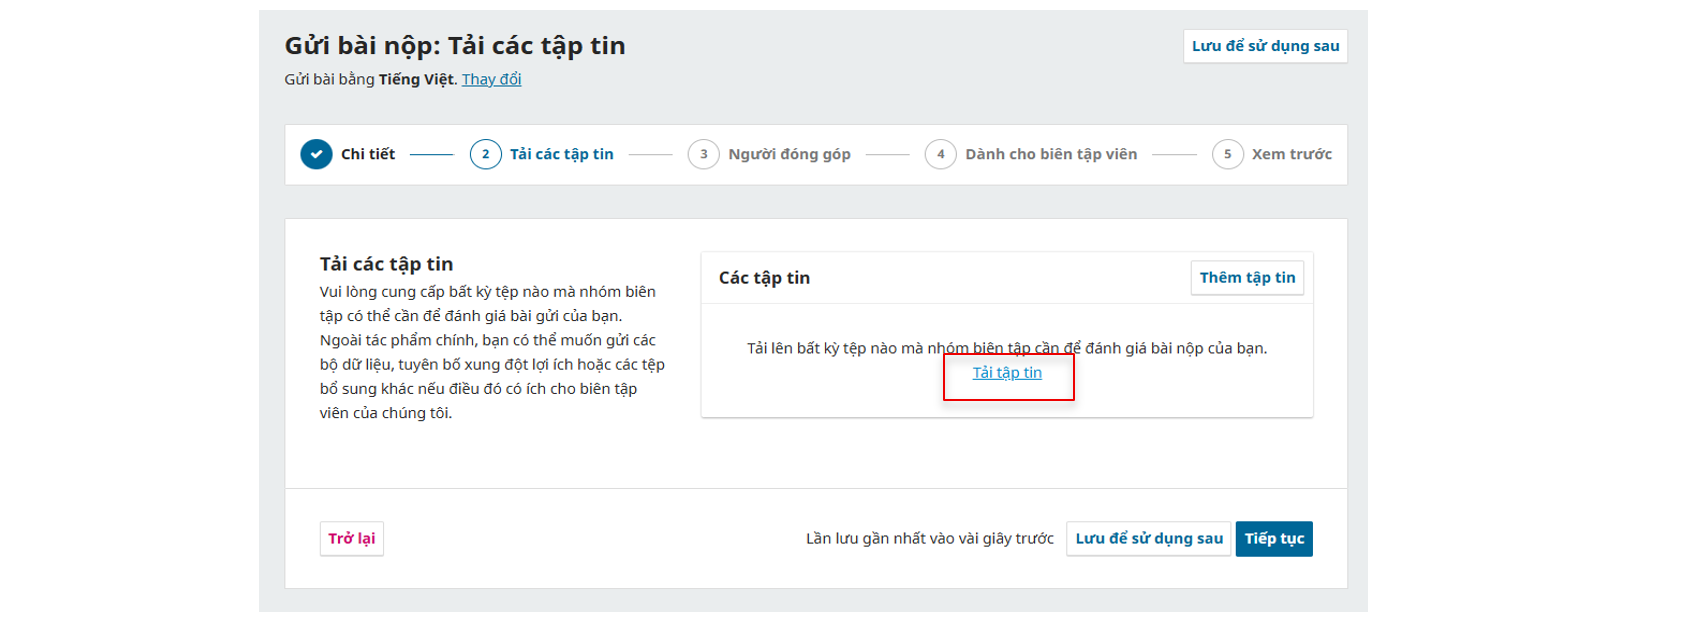
Task: Click the step 3 number circle
Action: point(703,154)
